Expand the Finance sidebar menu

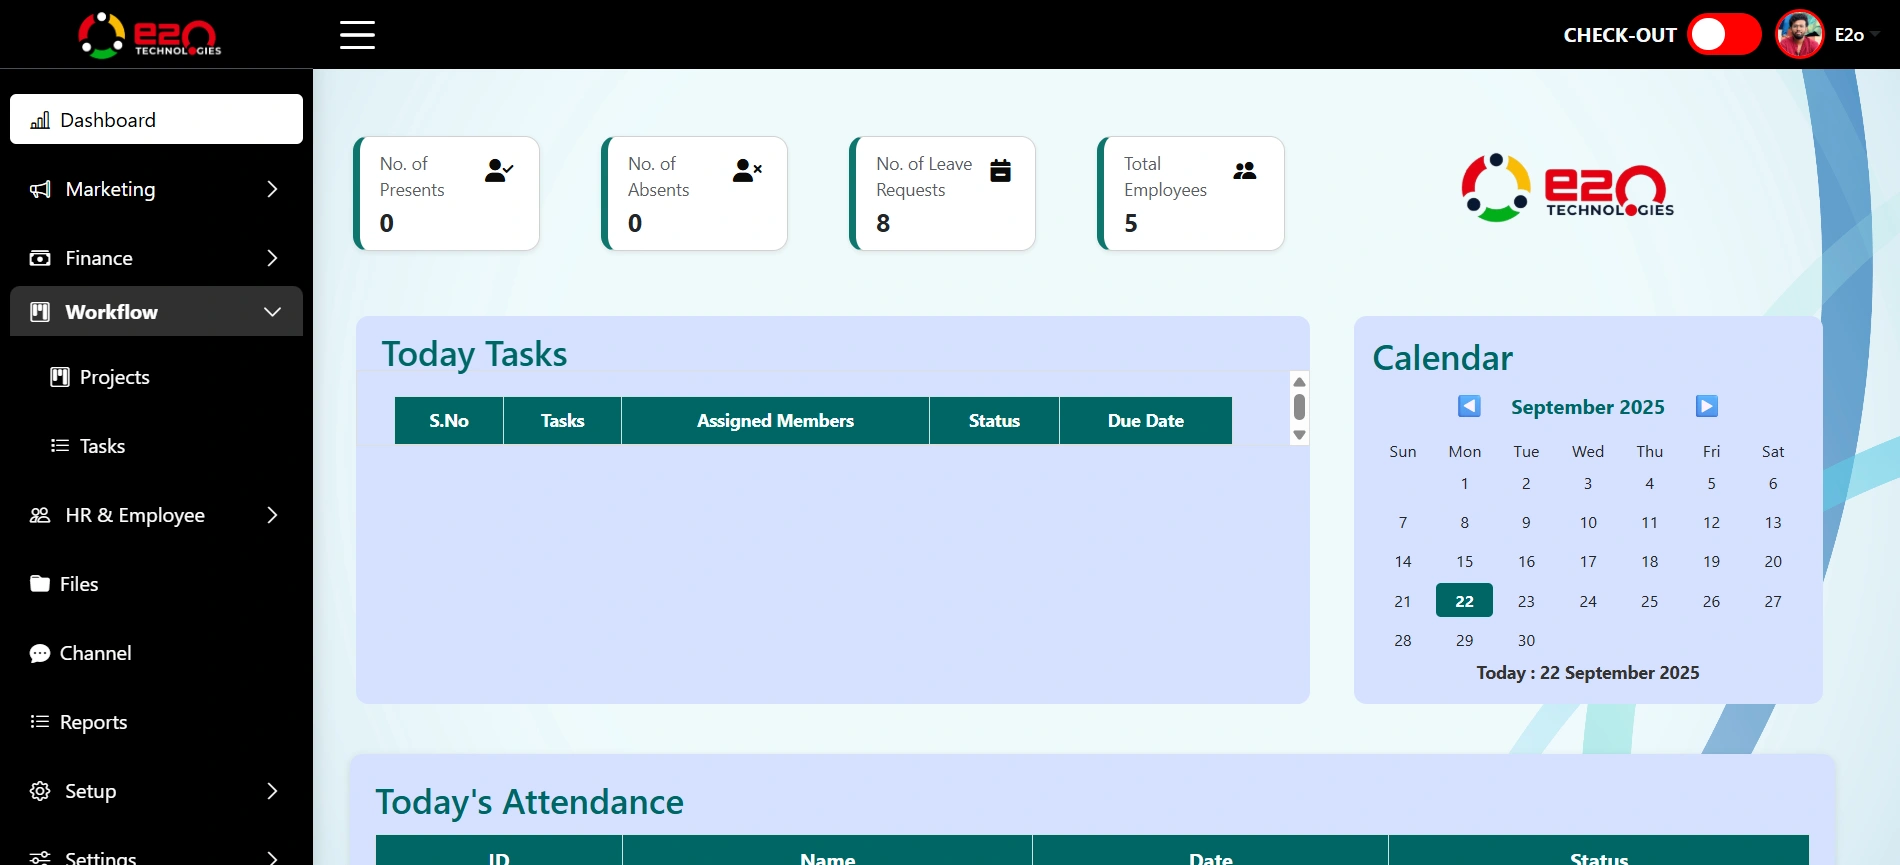click(x=156, y=258)
